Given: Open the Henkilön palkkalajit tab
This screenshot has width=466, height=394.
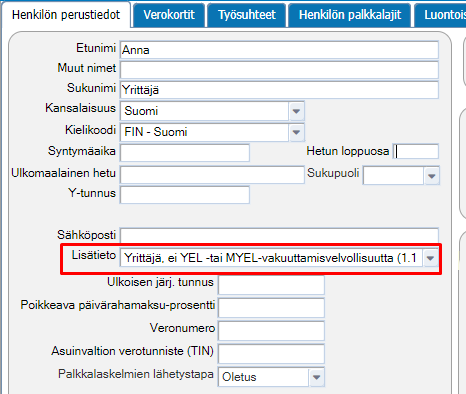Looking at the screenshot, I should point(350,15).
